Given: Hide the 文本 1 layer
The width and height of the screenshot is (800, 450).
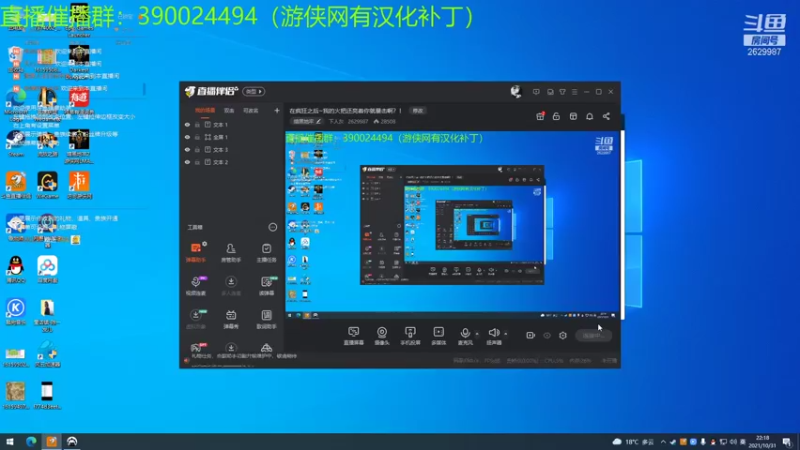Looking at the screenshot, I should (x=187, y=125).
